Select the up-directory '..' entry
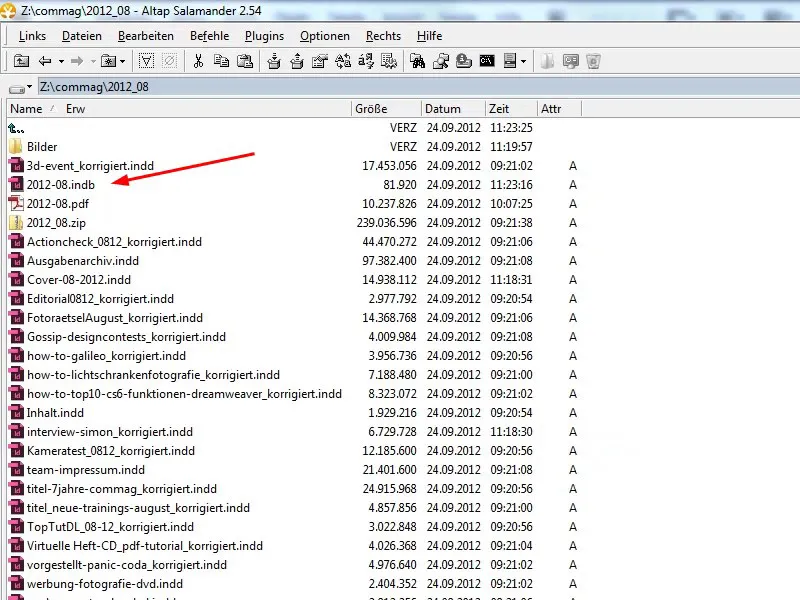Viewport: 800px width, 600px height. coord(16,128)
